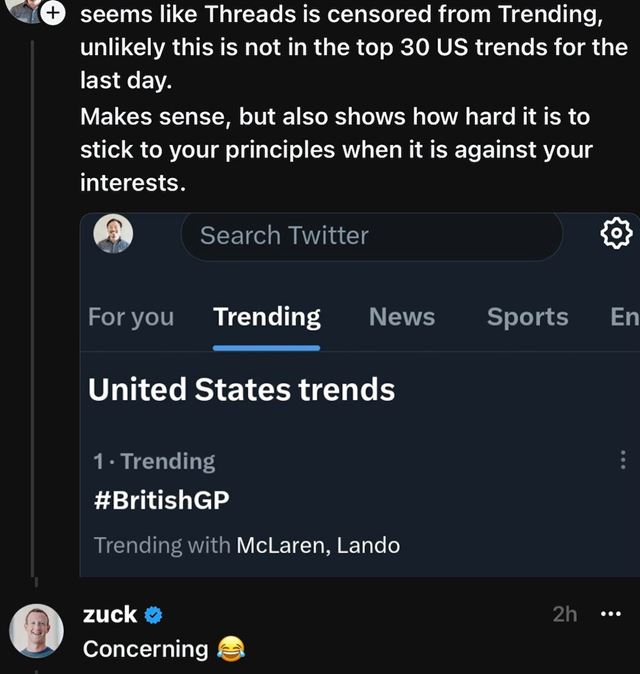Tap the Concerning reply text

[145, 649]
